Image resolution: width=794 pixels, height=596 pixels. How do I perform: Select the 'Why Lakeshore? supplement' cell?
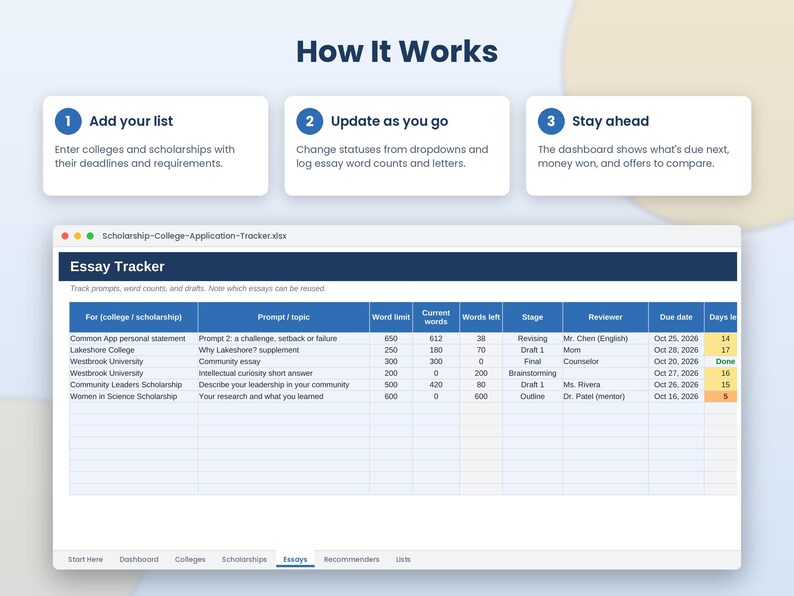click(284, 350)
